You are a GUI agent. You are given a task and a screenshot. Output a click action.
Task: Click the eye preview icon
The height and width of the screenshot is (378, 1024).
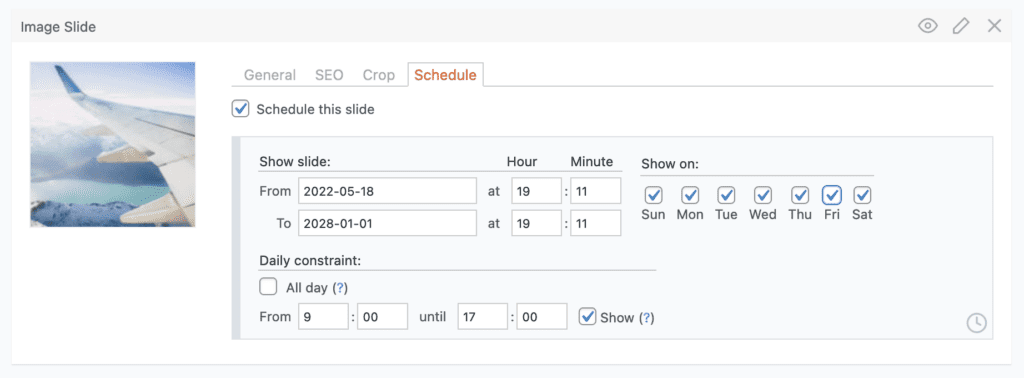coord(927,26)
